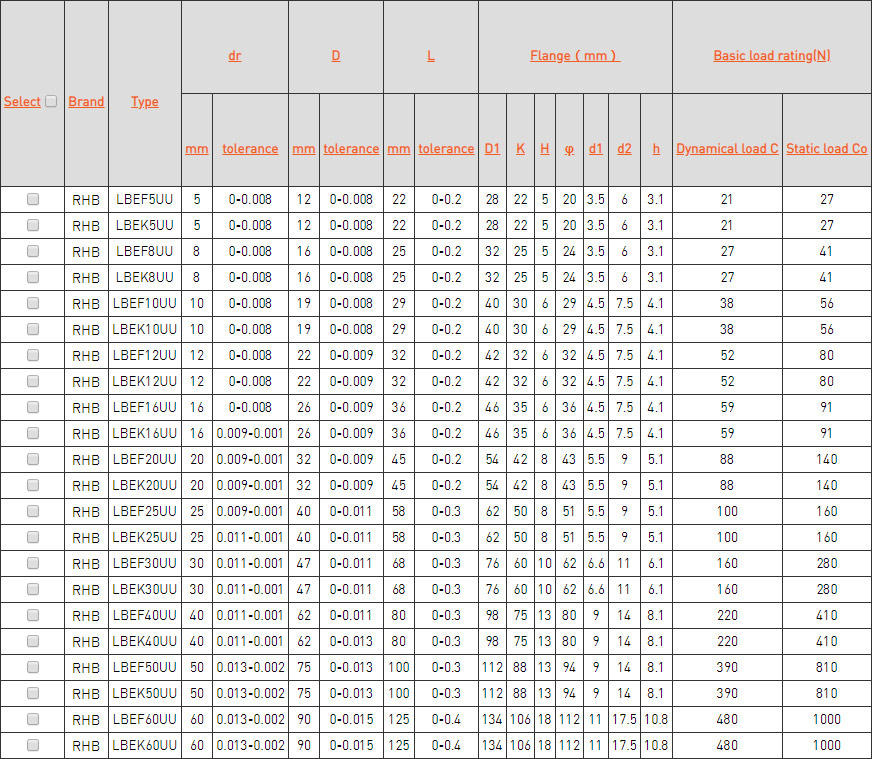Sort by Dynamical load C column

[727, 149]
